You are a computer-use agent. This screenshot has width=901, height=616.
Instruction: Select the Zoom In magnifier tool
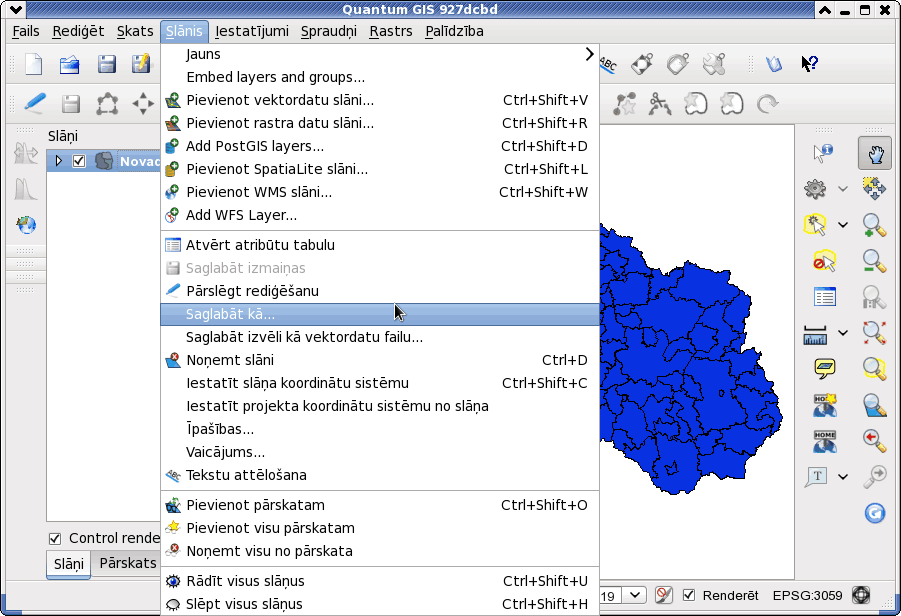(875, 225)
